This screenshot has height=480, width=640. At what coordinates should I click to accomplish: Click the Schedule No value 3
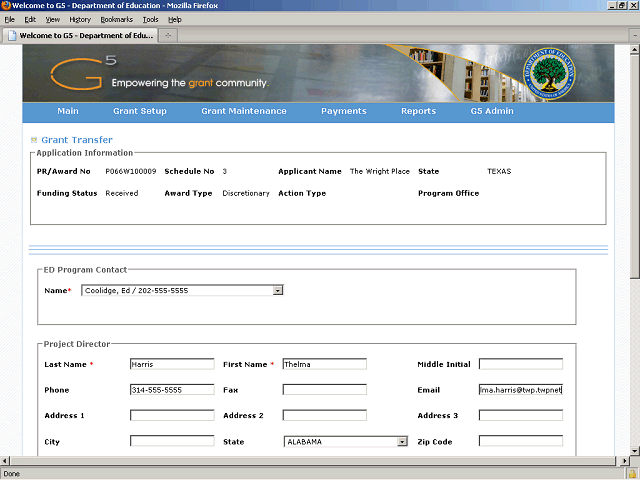pyautogui.click(x=224, y=171)
